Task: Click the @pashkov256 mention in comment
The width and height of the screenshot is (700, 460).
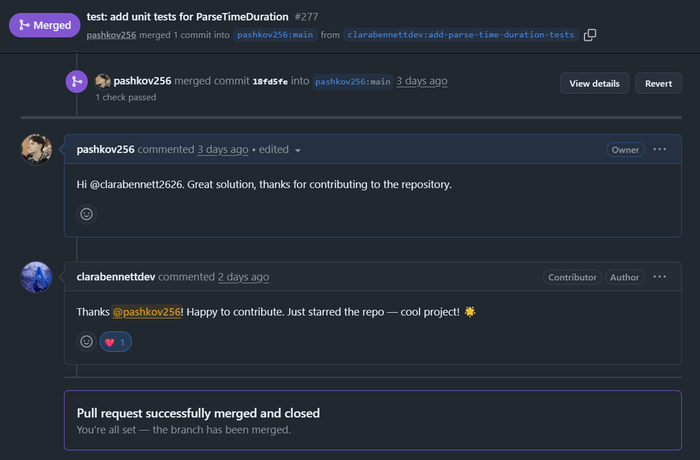Action: click(x=146, y=312)
